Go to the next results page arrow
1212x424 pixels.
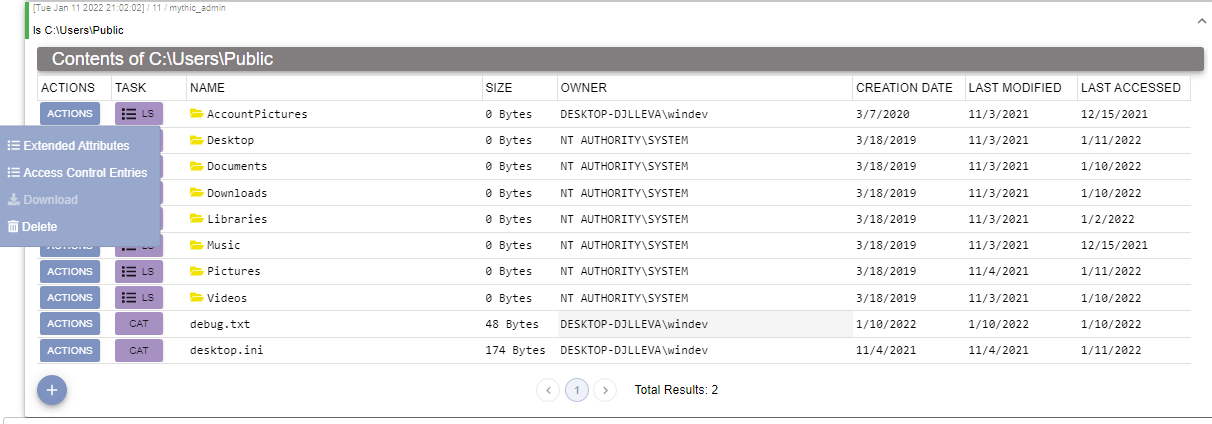(x=605, y=390)
